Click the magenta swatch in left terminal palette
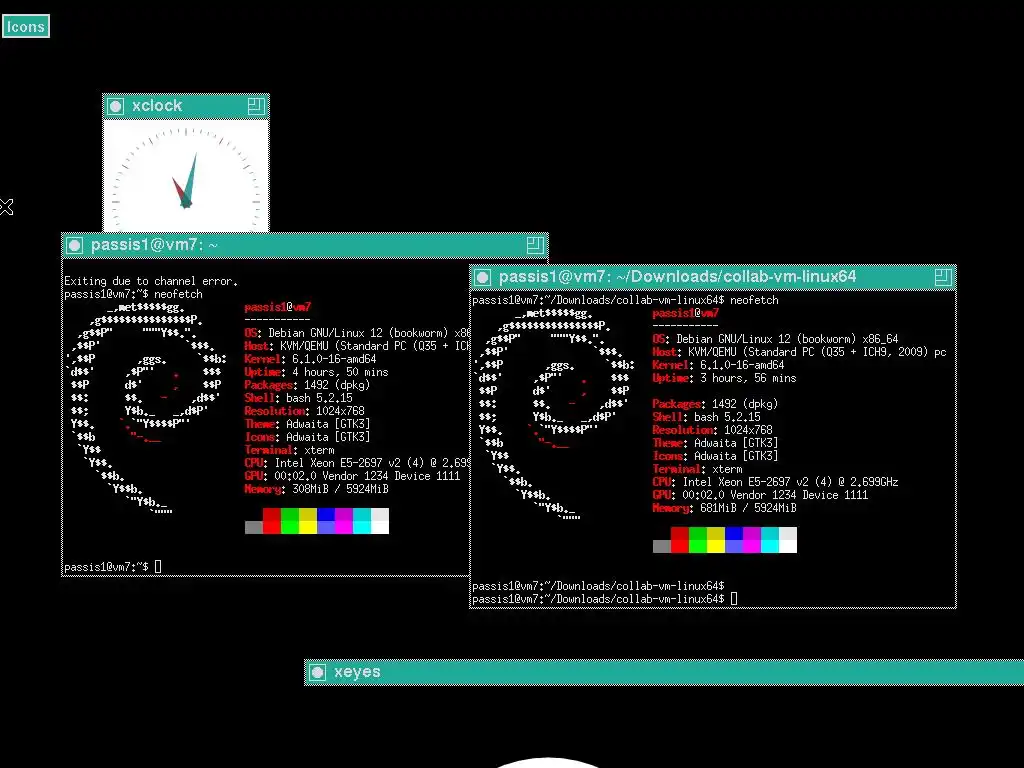The width and height of the screenshot is (1024, 768). click(344, 521)
